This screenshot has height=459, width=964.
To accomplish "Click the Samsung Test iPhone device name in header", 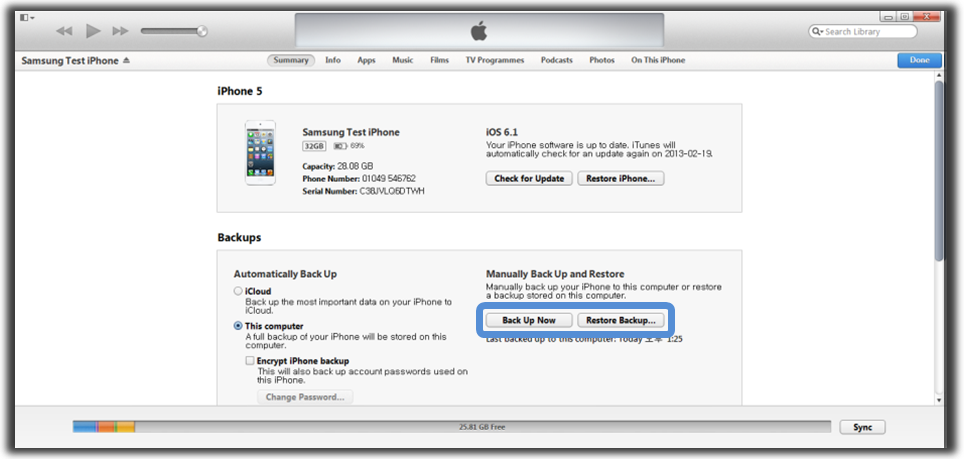I will pyautogui.click(x=69, y=61).
